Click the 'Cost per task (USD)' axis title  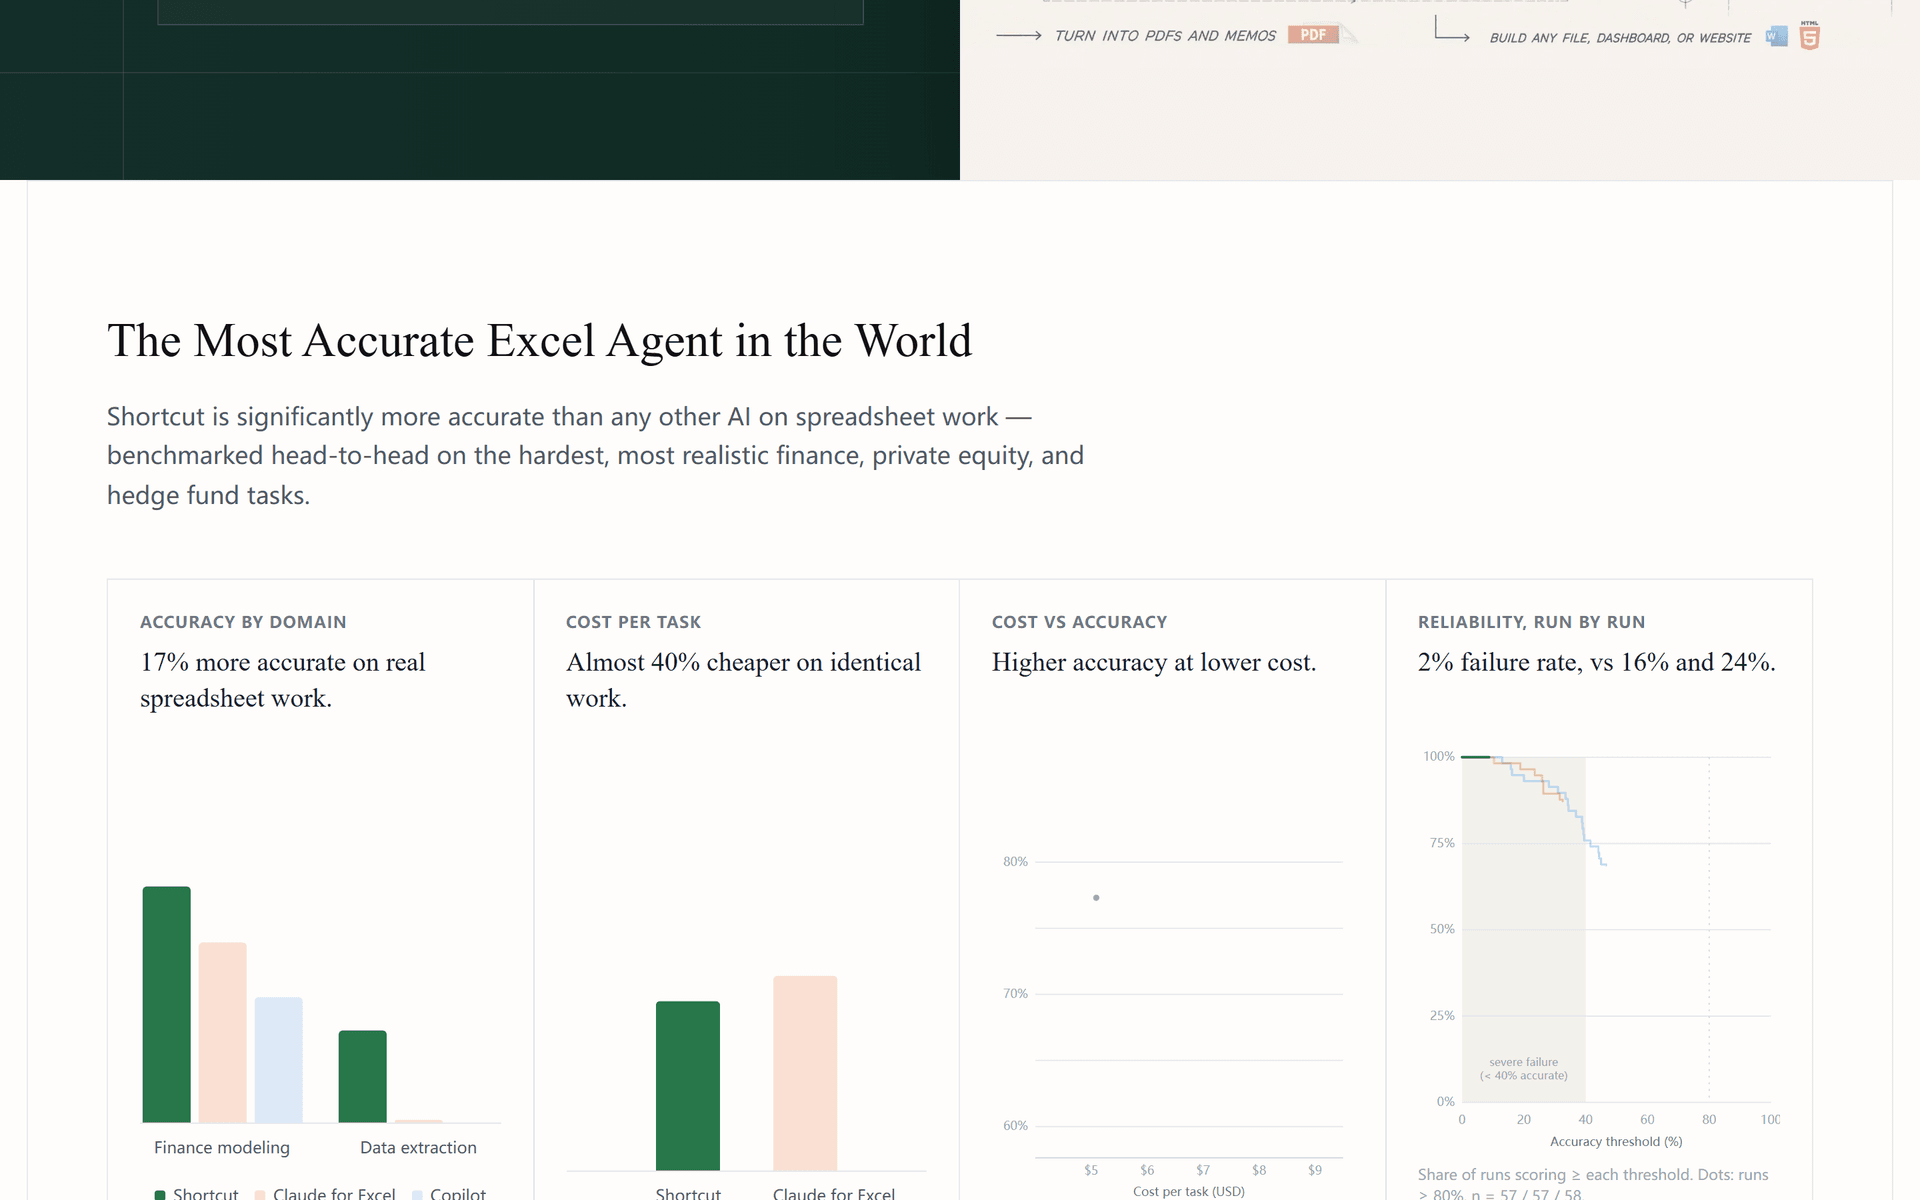[x=1189, y=1191]
